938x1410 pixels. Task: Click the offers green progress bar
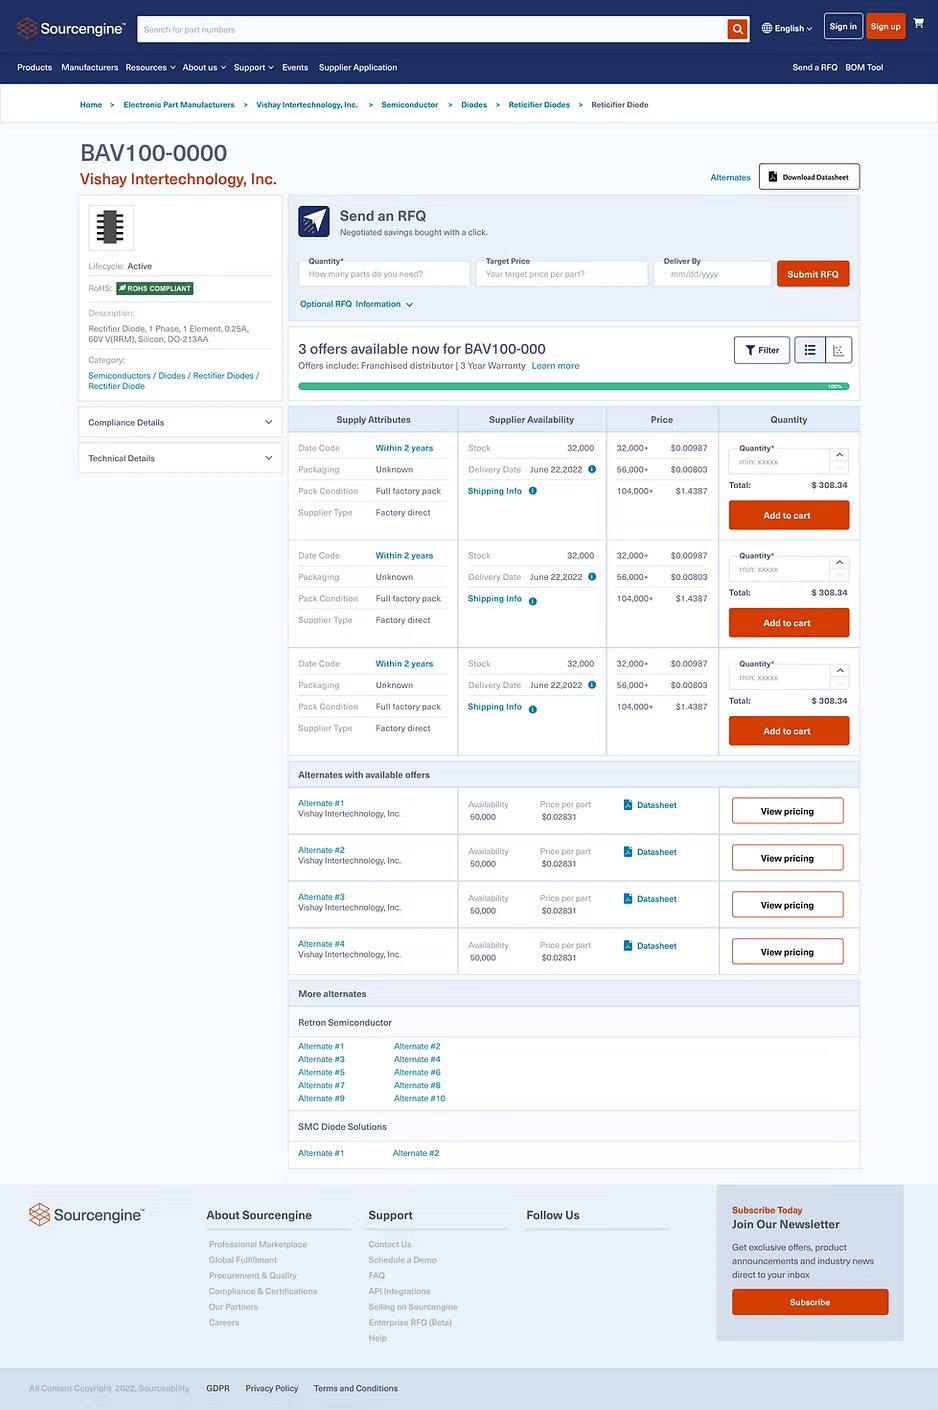tap(573, 386)
